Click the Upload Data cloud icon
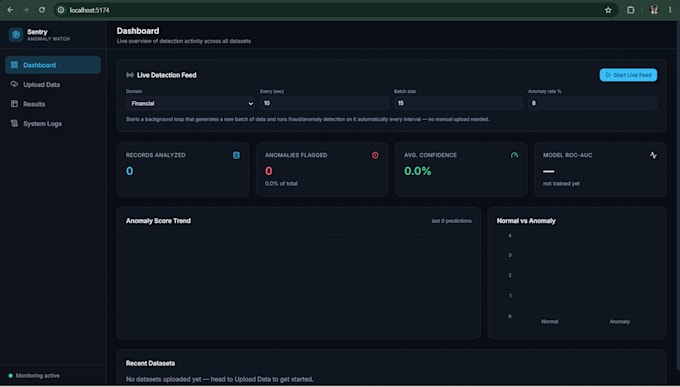 [x=14, y=84]
